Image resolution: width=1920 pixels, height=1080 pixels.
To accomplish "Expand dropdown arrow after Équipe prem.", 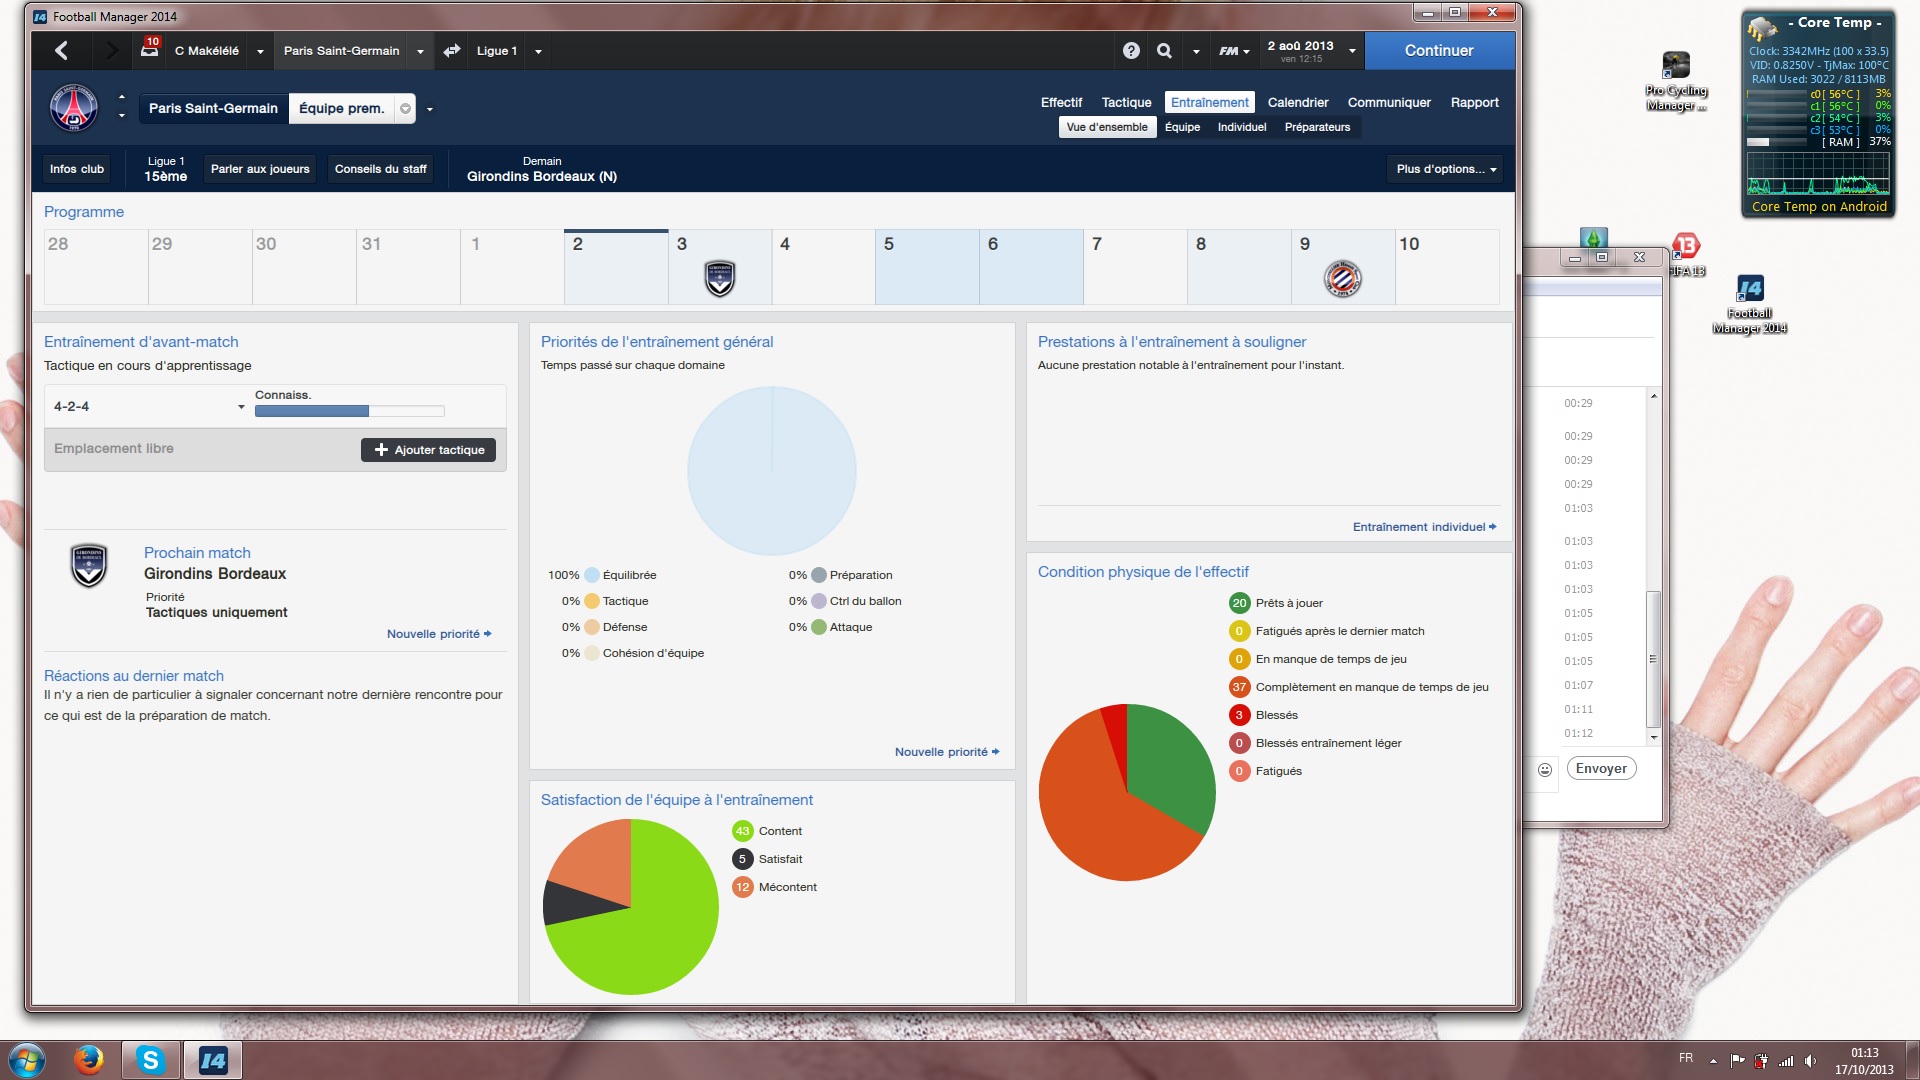I will pos(430,109).
